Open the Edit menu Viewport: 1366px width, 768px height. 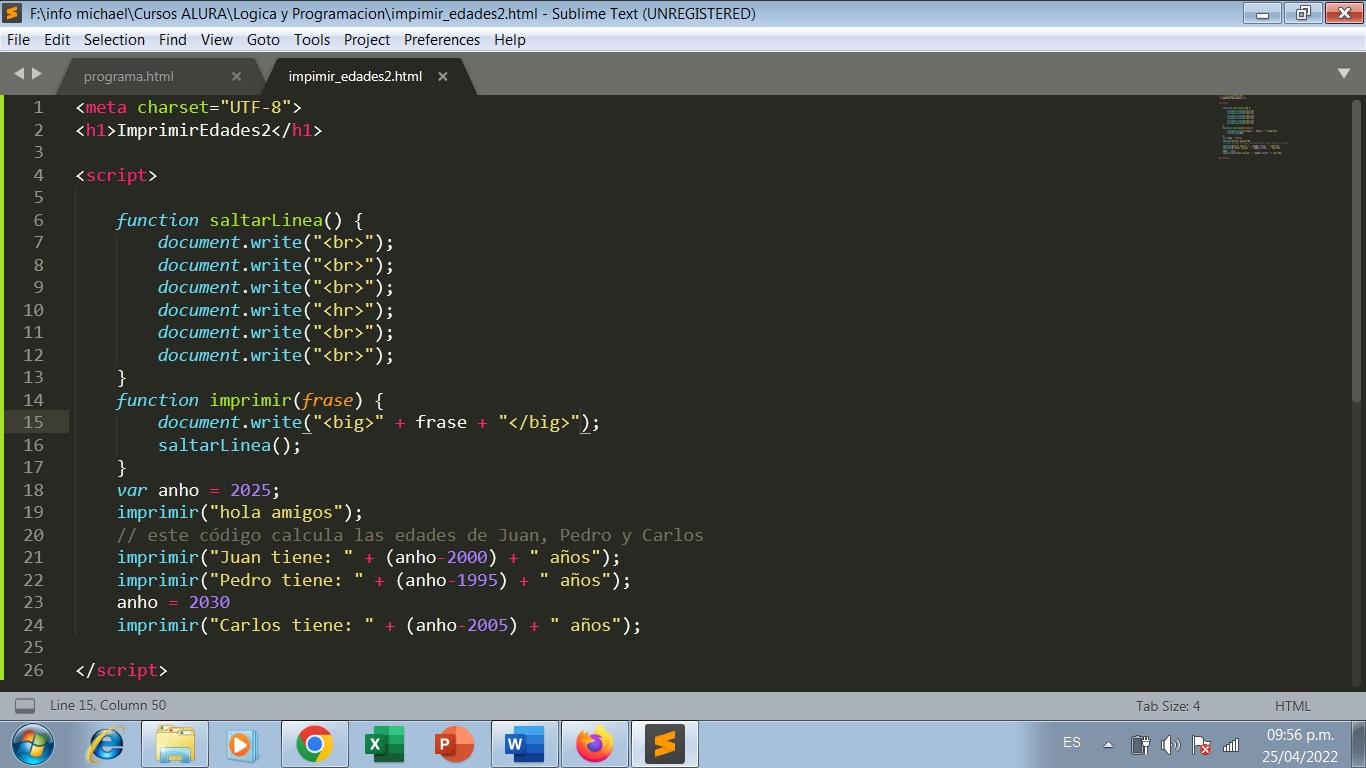57,40
